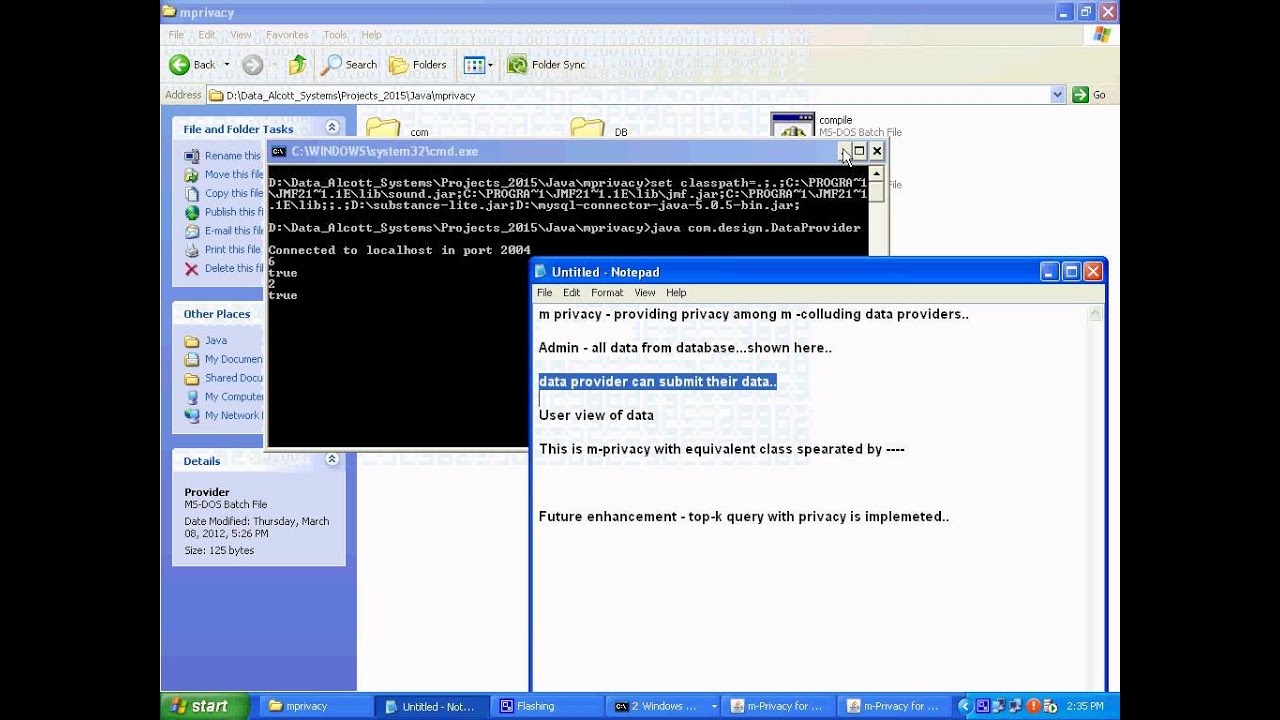Collapse the File and Folder Tasks panel
The width and height of the screenshot is (1280, 720).
point(332,128)
